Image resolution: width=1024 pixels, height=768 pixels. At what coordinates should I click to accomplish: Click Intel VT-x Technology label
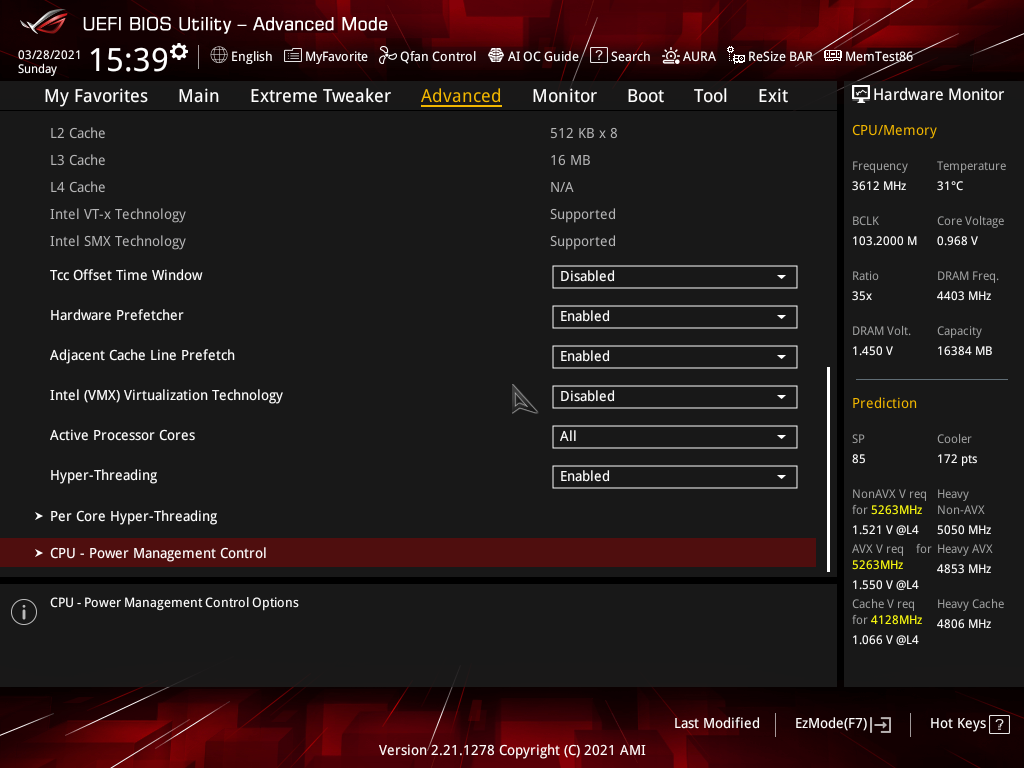[118, 214]
